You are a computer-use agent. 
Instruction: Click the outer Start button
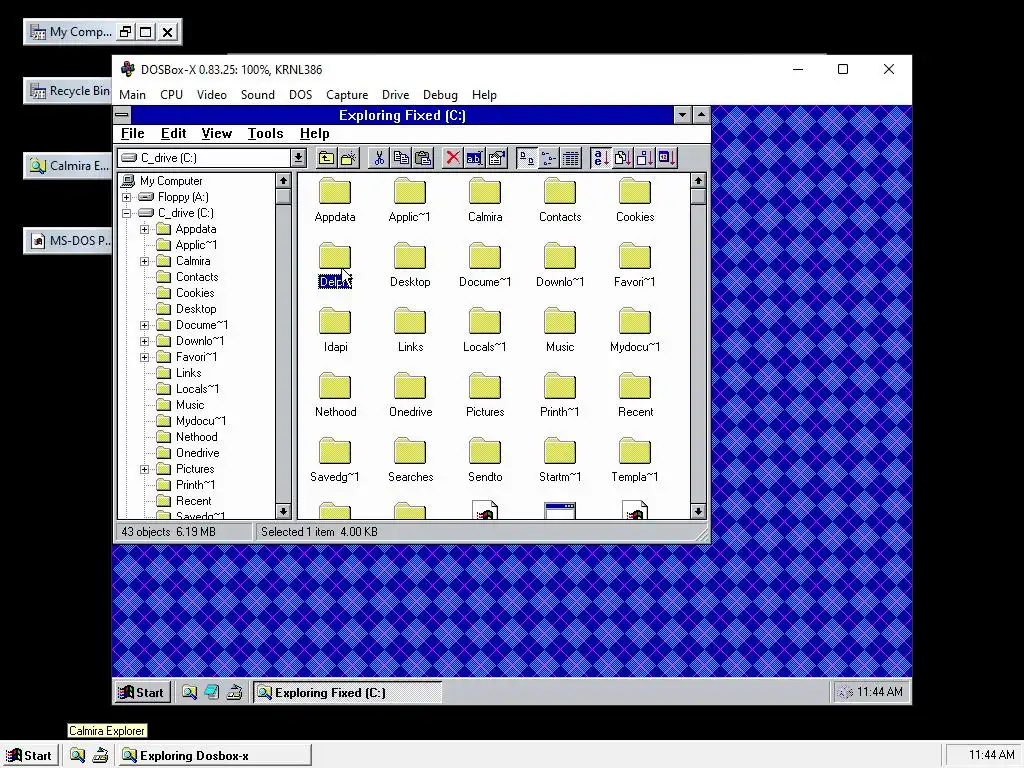coord(29,756)
